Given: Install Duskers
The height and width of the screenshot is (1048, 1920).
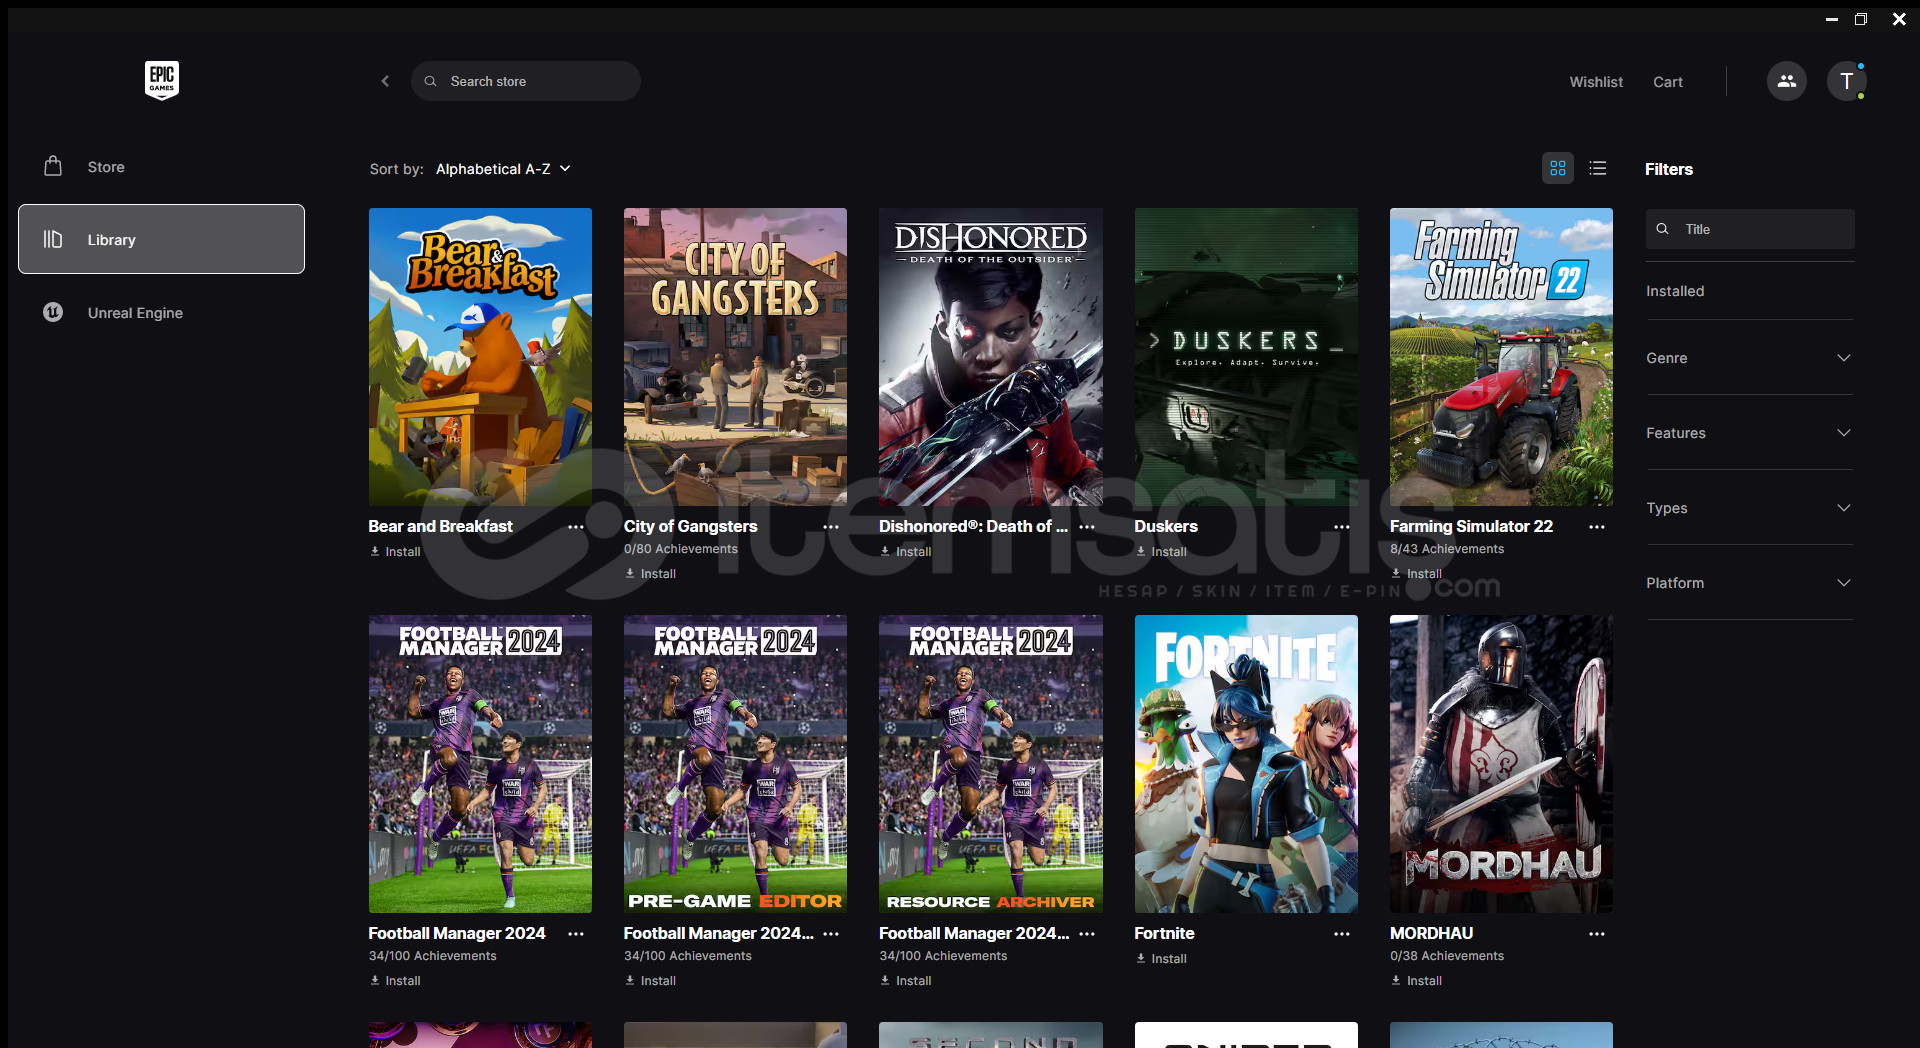Looking at the screenshot, I should click(1161, 552).
